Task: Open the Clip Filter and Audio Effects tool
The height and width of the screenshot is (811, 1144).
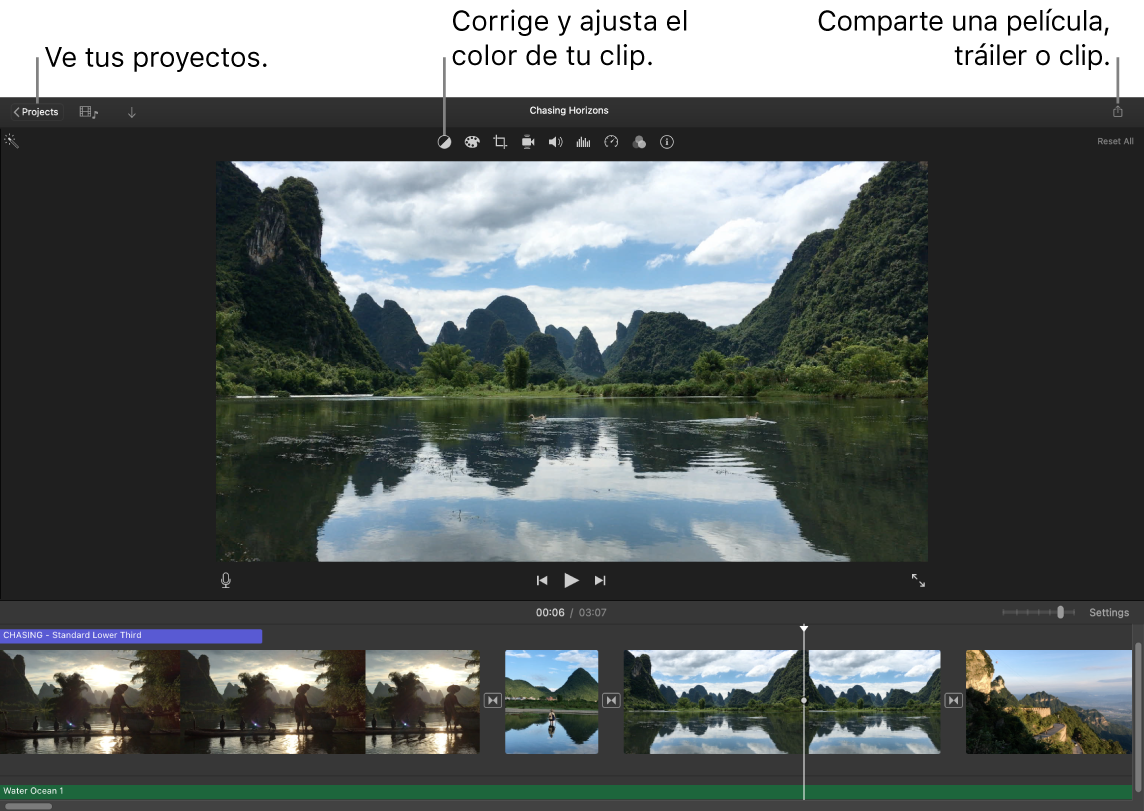Action: click(640, 141)
